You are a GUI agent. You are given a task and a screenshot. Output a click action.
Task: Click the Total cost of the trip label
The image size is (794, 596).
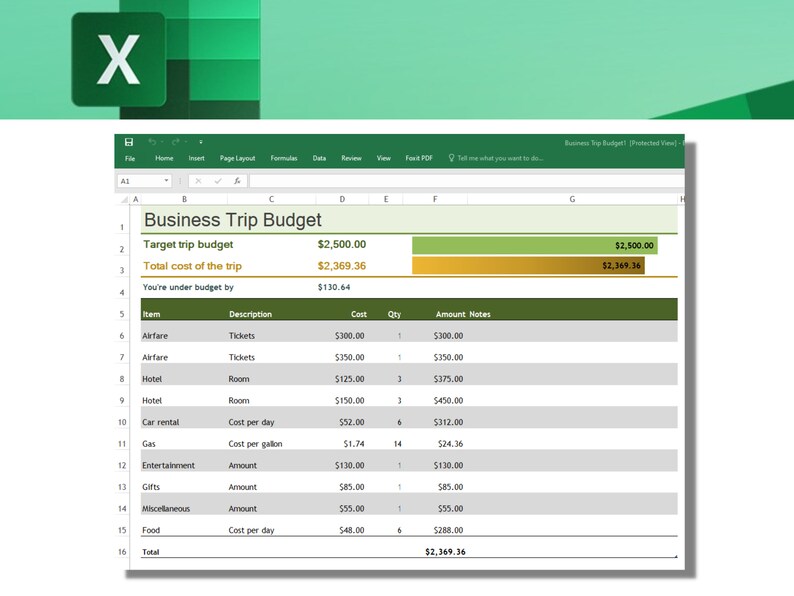click(x=192, y=266)
